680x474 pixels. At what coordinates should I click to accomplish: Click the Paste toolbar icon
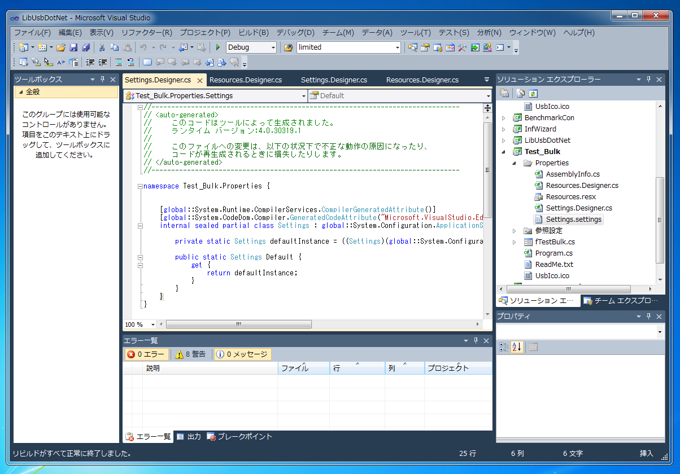[x=127, y=47]
